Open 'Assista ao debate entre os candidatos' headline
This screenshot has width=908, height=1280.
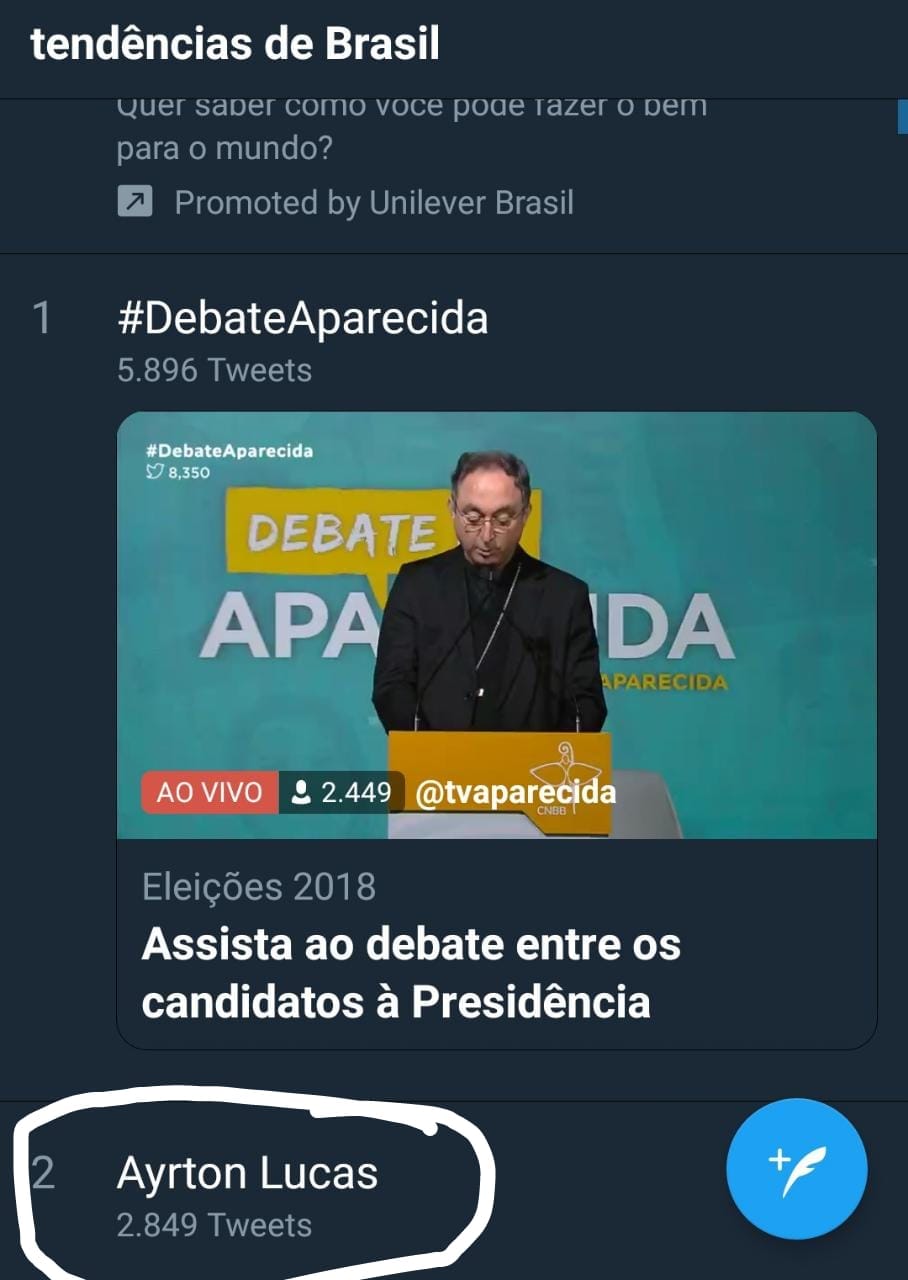411,973
